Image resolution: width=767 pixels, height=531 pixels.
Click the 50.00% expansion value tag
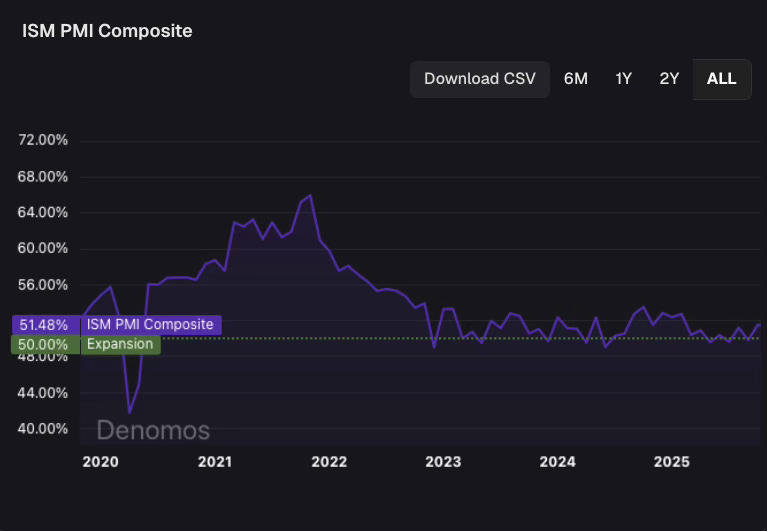pyautogui.click(x=45, y=344)
